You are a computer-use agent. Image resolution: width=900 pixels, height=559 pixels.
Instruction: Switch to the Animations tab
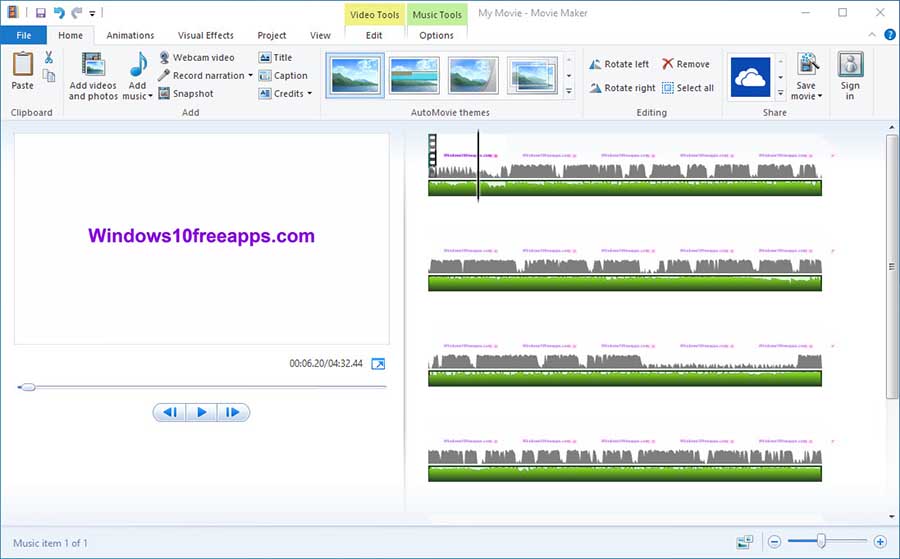coord(130,35)
